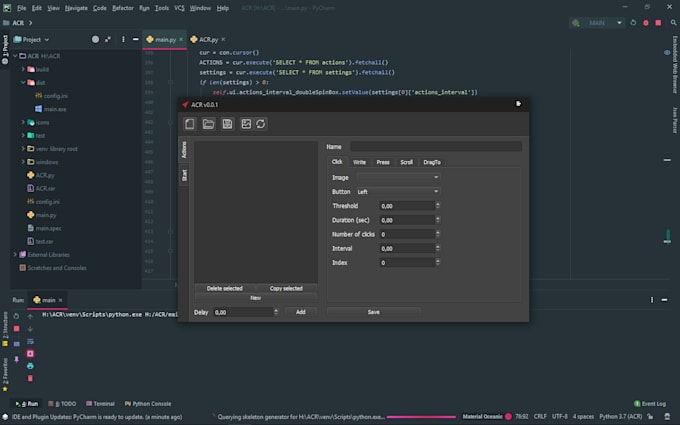This screenshot has width=680, height=425.
Task: Open the Refactor menu
Action: point(123,8)
